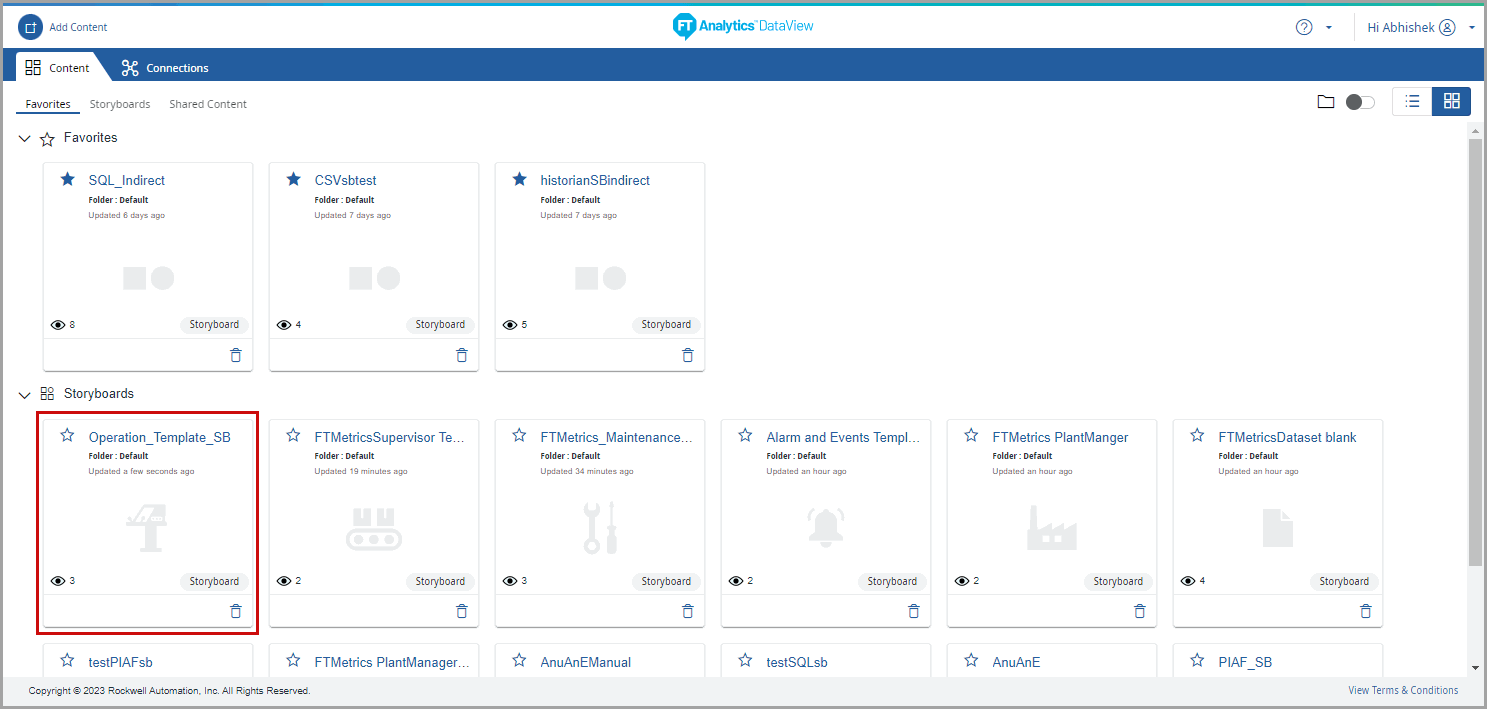The height and width of the screenshot is (709, 1487).
Task: Open Operation_Template_SB storyboard title
Action: click(x=160, y=437)
